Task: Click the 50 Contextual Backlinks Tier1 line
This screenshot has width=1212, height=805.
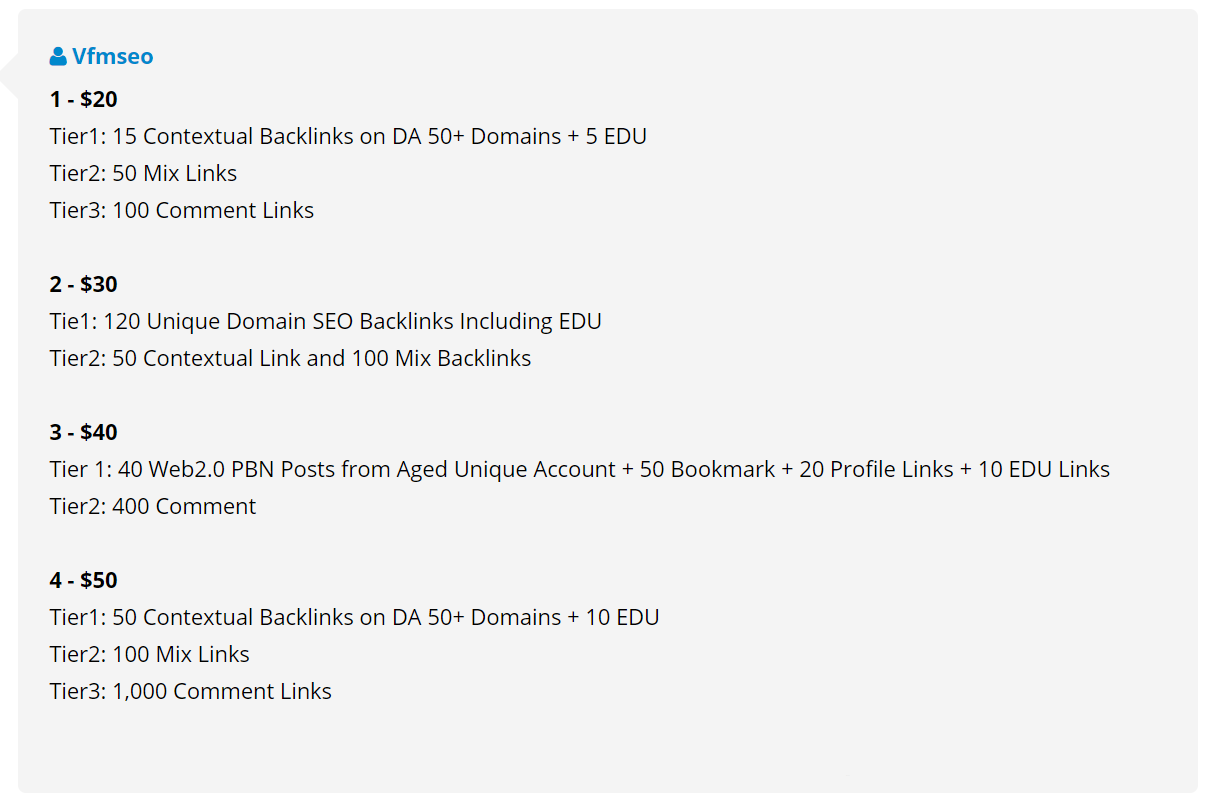Action: (x=354, y=617)
